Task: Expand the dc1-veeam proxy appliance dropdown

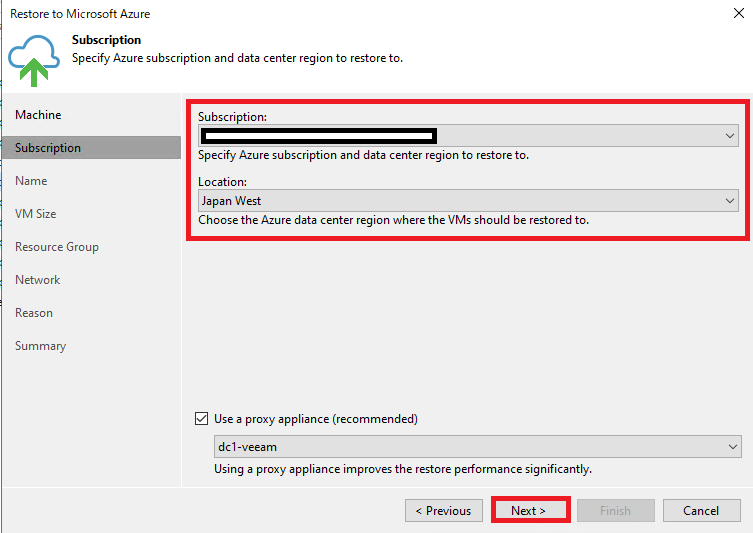Action: coord(477,447)
